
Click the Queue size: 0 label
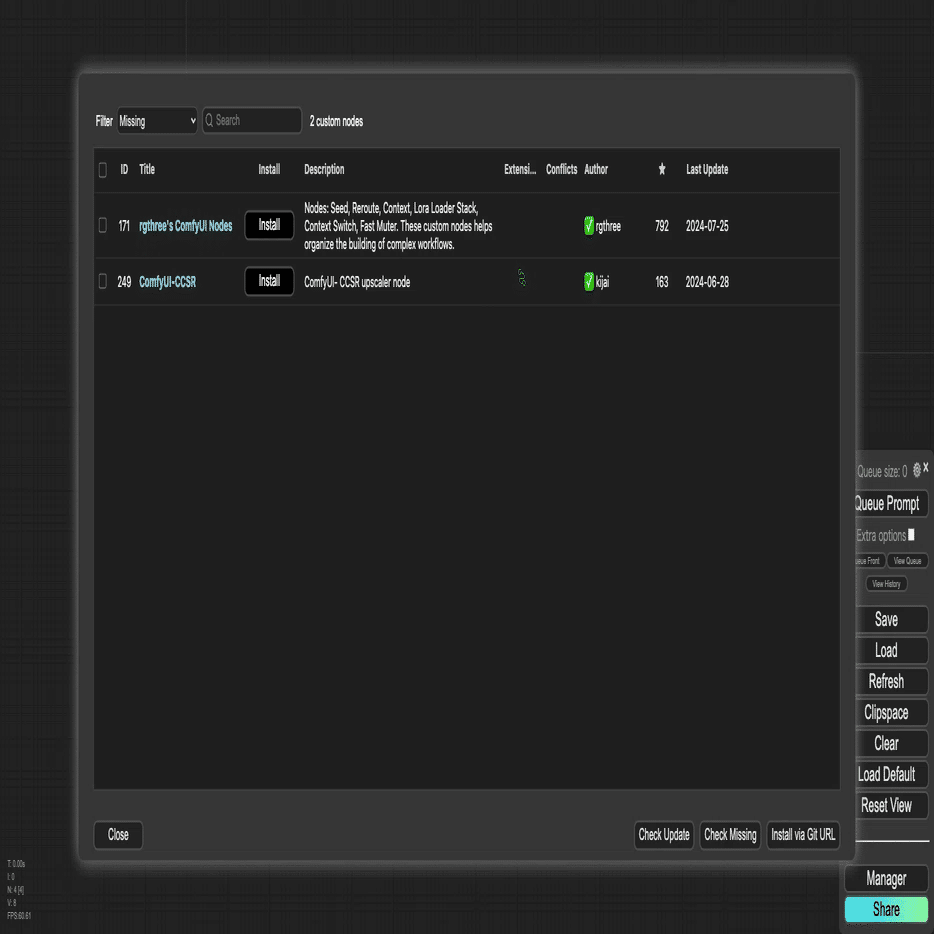tap(882, 471)
